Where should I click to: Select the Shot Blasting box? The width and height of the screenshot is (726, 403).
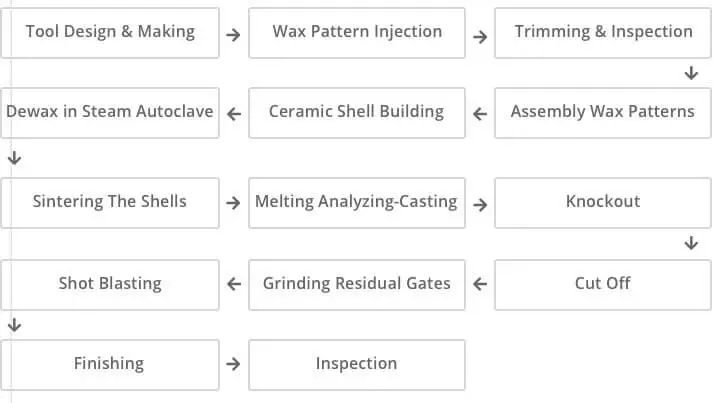click(110, 284)
